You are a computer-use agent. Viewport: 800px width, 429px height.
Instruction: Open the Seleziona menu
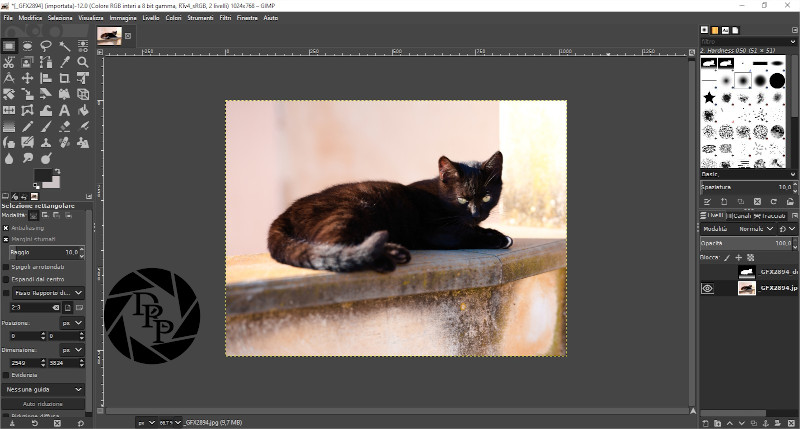coord(60,18)
